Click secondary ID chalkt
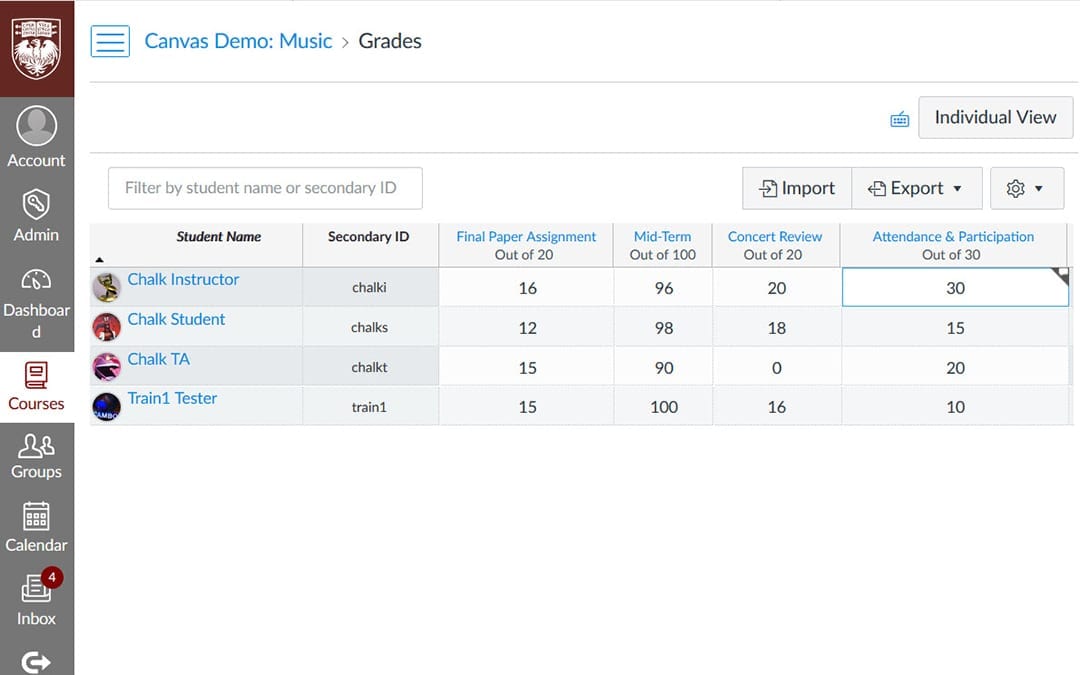The image size is (1080, 675). [x=369, y=367]
